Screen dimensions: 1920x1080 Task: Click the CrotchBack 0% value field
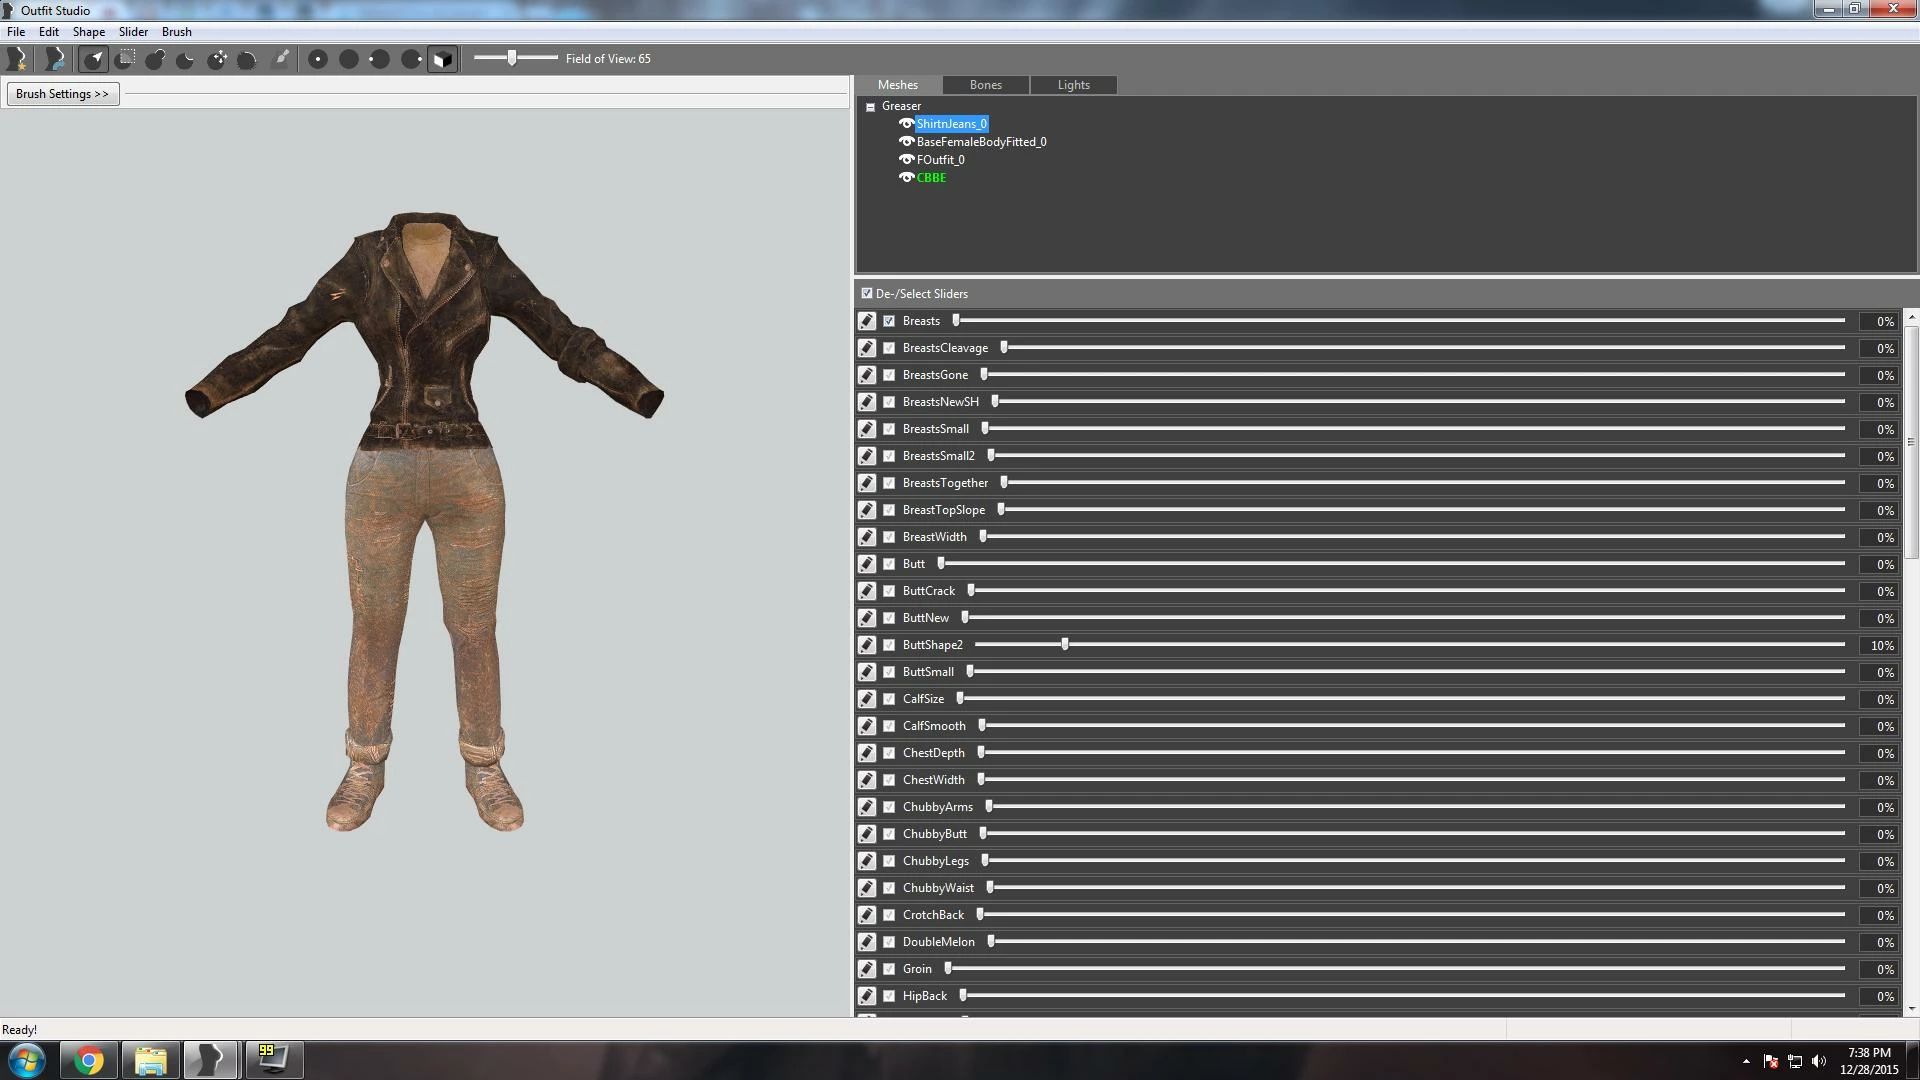(x=1879, y=916)
